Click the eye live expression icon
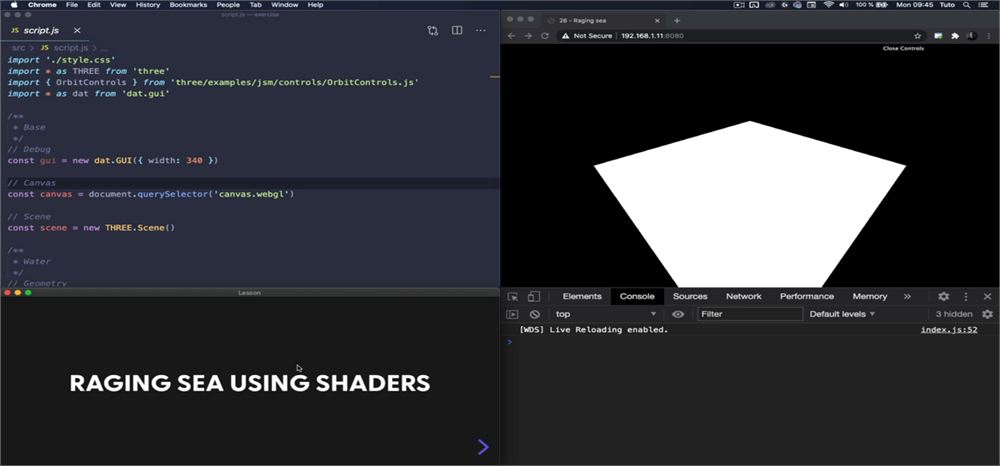The width and height of the screenshot is (1000, 466). pos(678,314)
